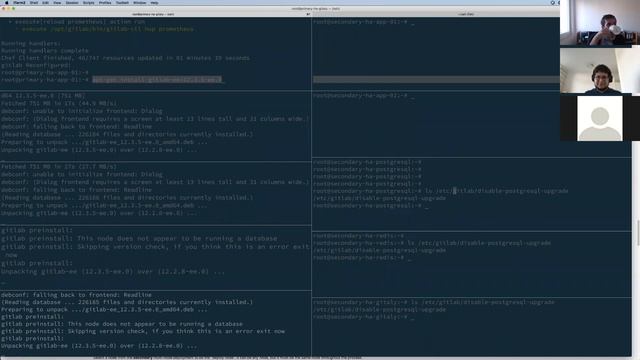Click the ls output path in the secondary-ha-gitaly pane

click(380, 309)
